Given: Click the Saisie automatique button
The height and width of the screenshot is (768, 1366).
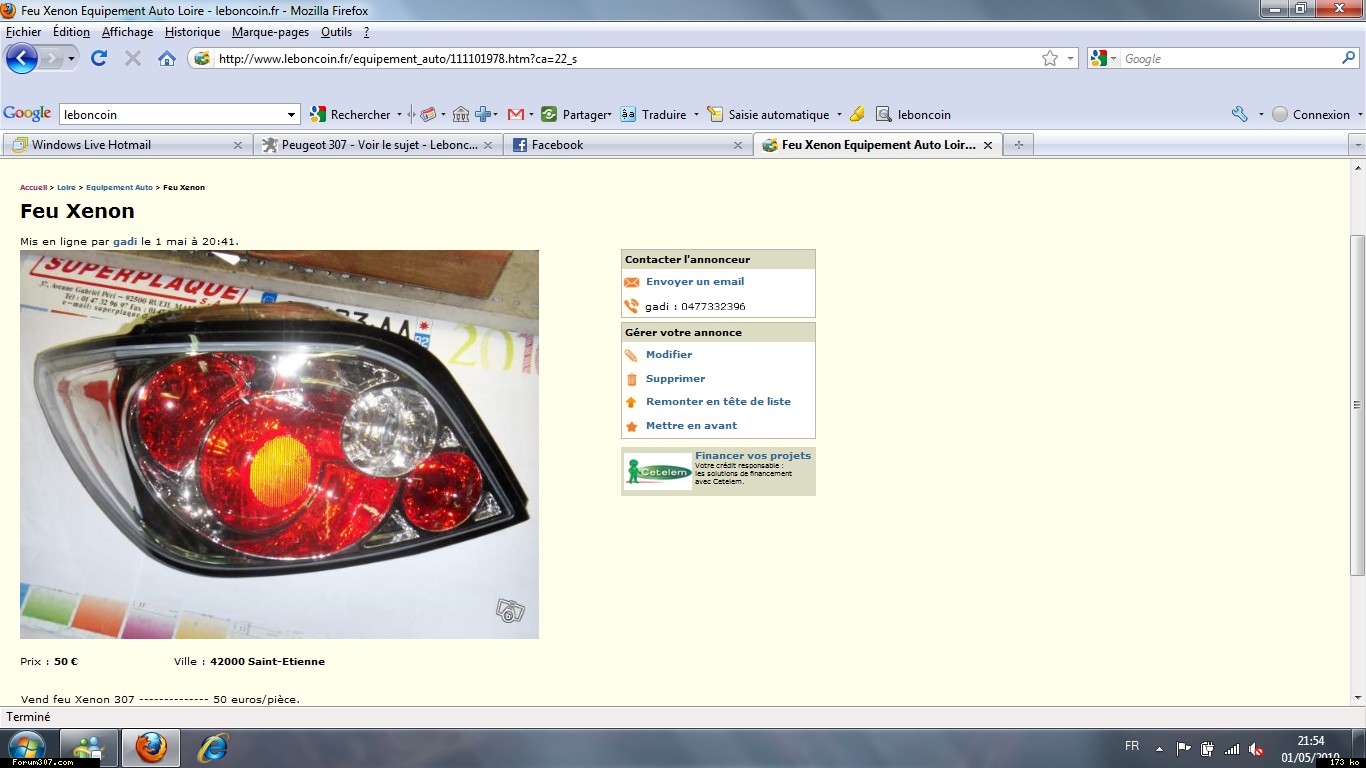Looking at the screenshot, I should tap(769, 115).
